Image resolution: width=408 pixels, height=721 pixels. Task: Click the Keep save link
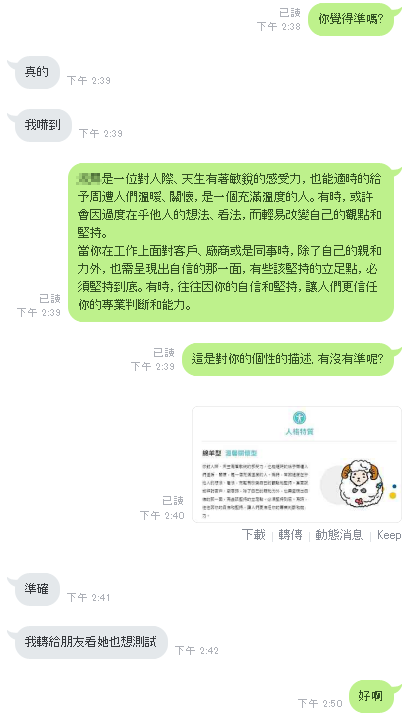389,535
